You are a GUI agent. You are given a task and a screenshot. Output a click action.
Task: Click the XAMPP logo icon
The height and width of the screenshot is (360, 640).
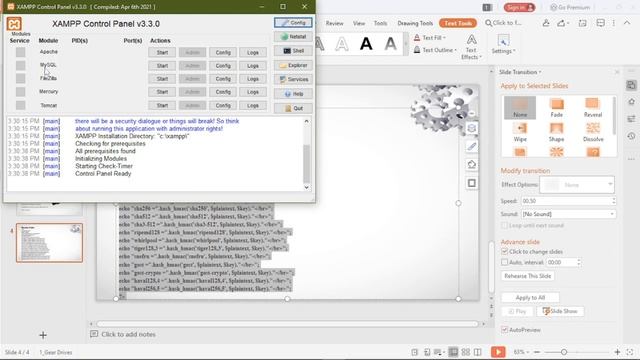(14, 24)
